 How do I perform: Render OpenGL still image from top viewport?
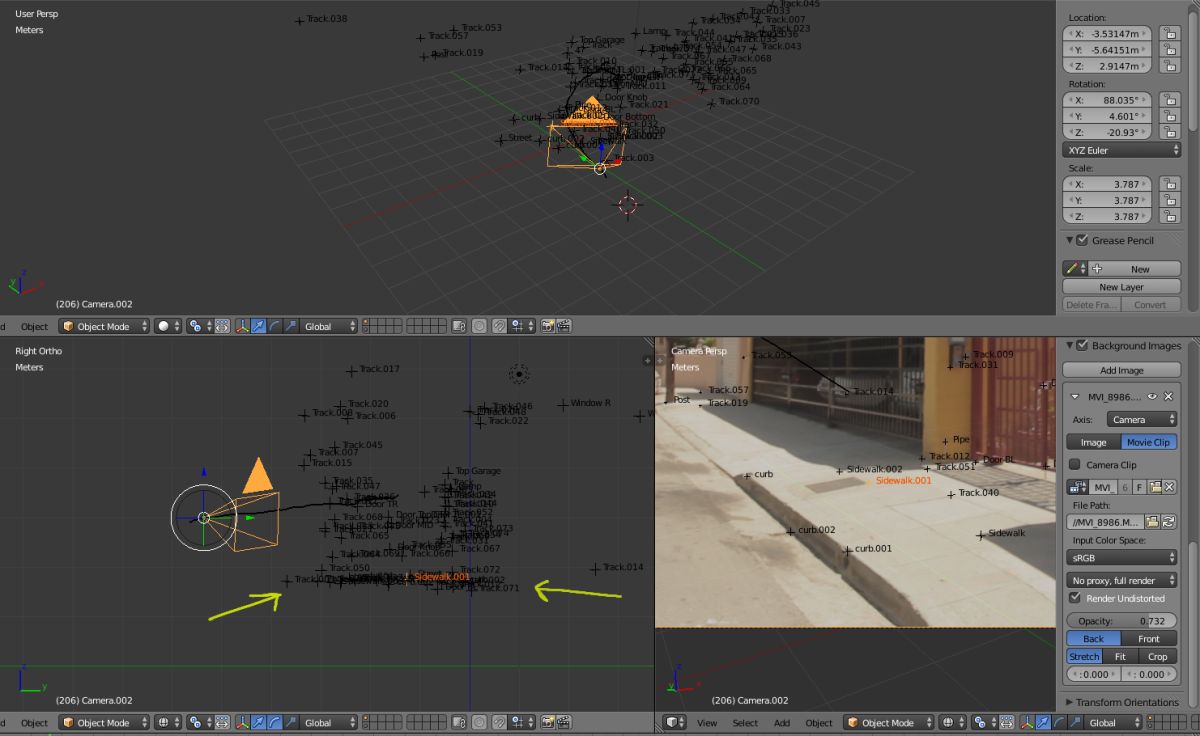[x=547, y=326]
